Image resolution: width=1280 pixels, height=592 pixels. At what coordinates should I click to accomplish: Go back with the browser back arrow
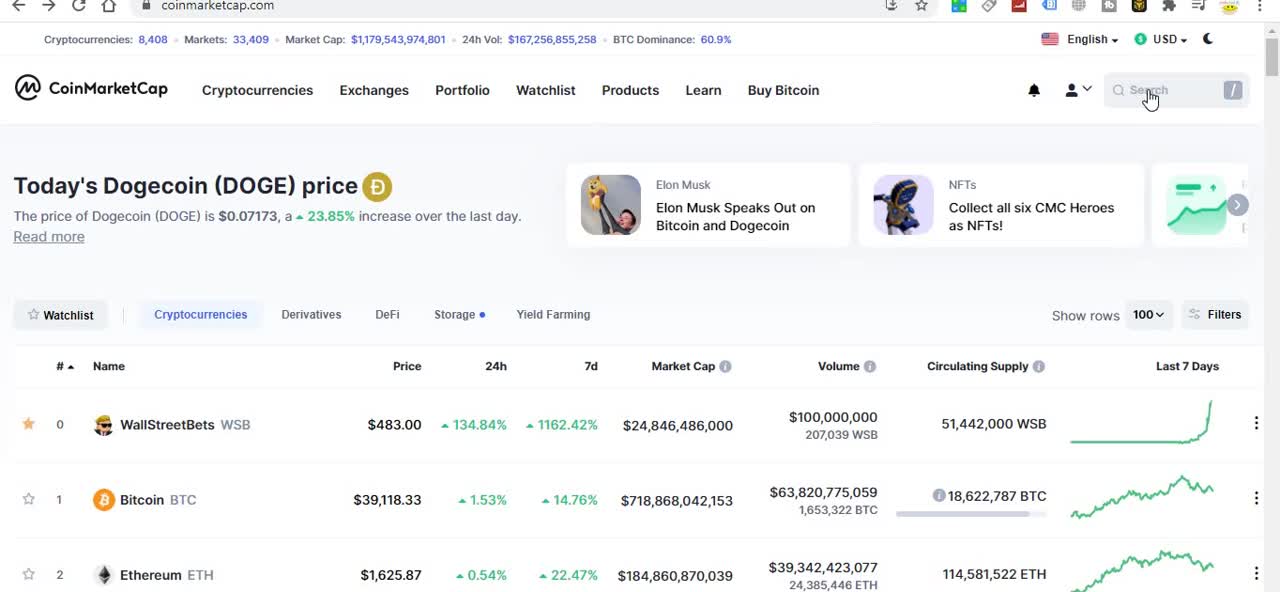18,6
